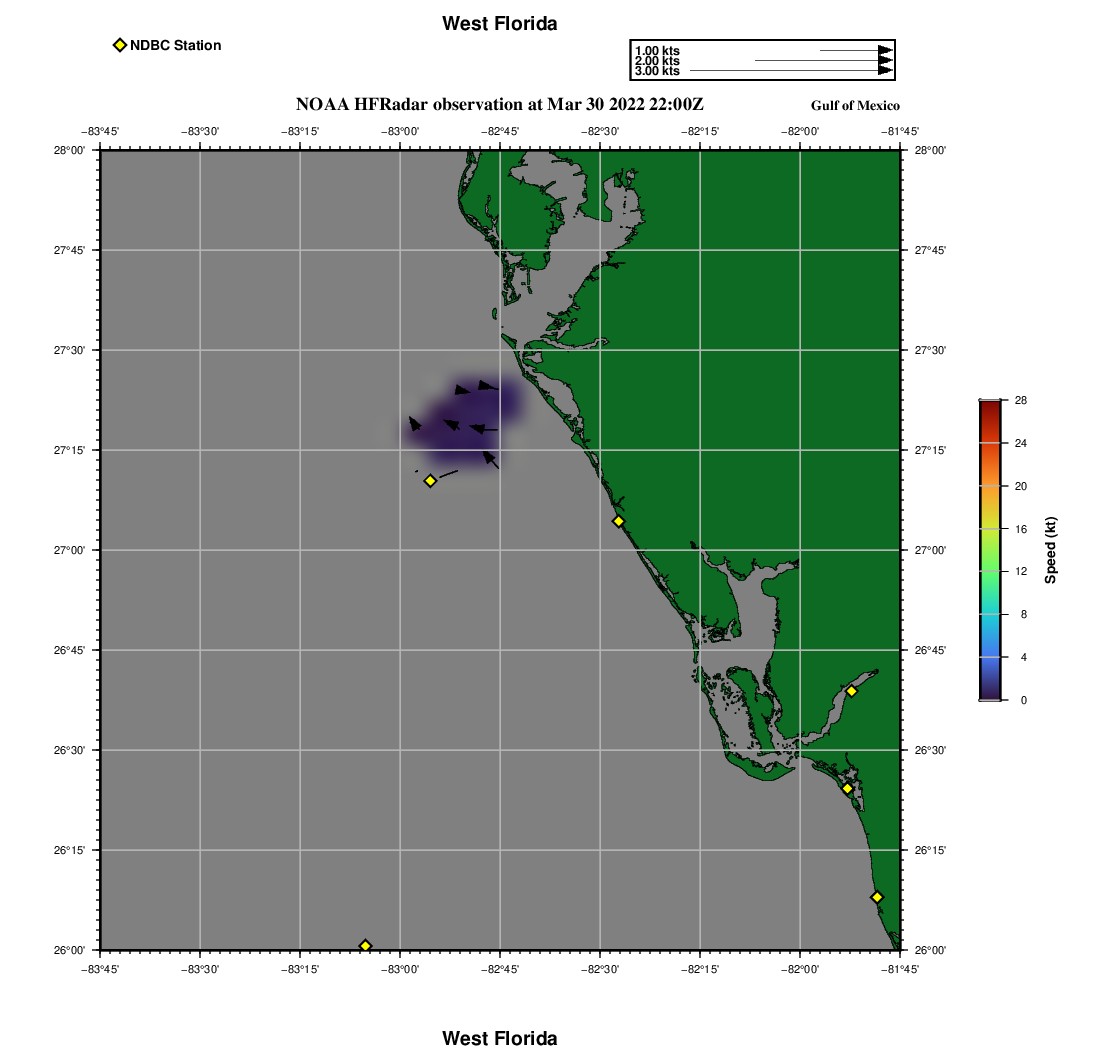This screenshot has width=1100, height=1050.
Task: Click the blue section near 4 on speed scale
Action: coord(990,657)
